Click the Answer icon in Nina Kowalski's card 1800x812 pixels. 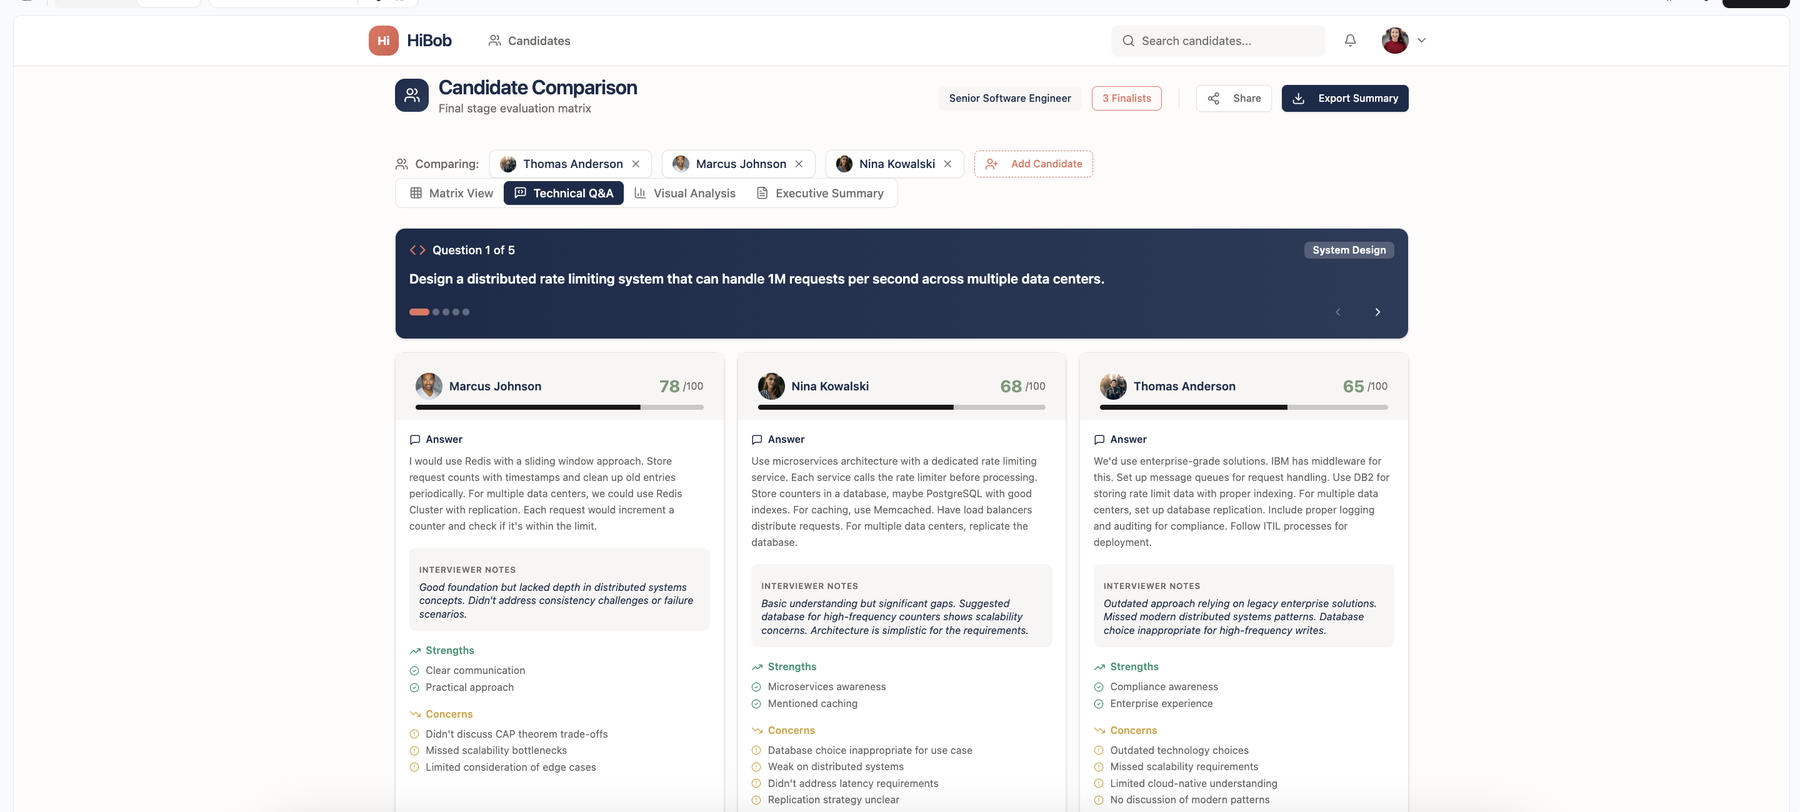click(757, 440)
